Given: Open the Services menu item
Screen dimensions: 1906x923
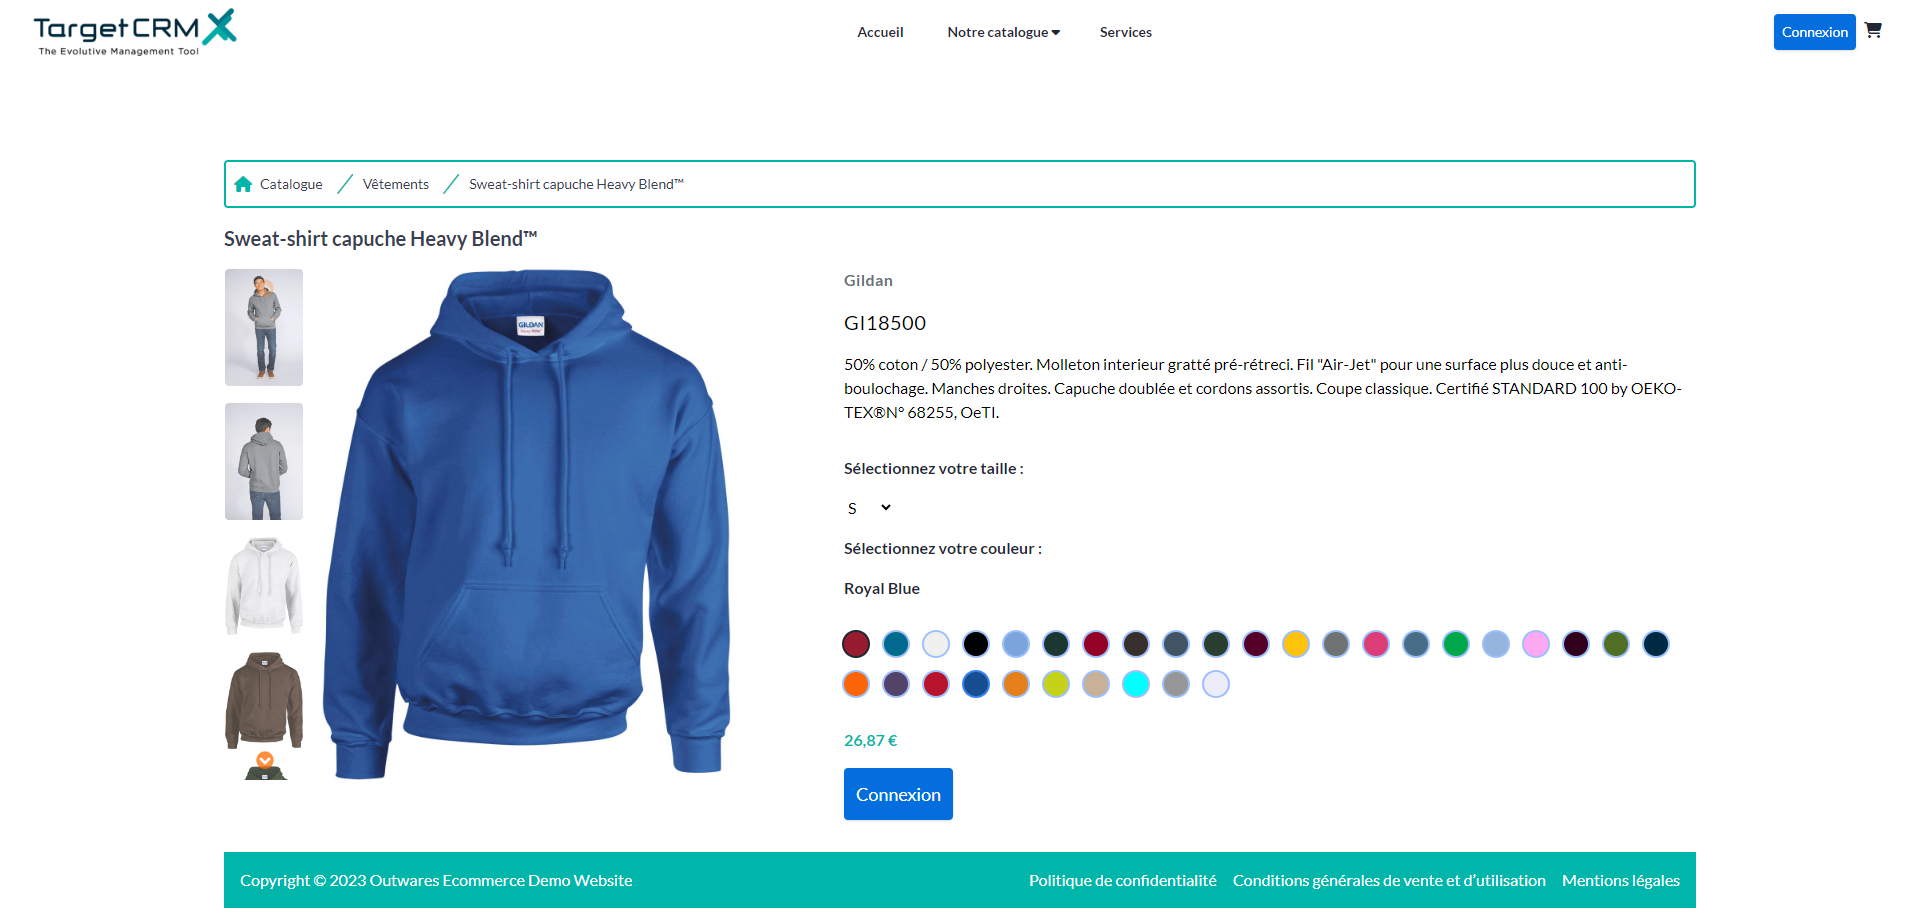Looking at the screenshot, I should tap(1126, 32).
